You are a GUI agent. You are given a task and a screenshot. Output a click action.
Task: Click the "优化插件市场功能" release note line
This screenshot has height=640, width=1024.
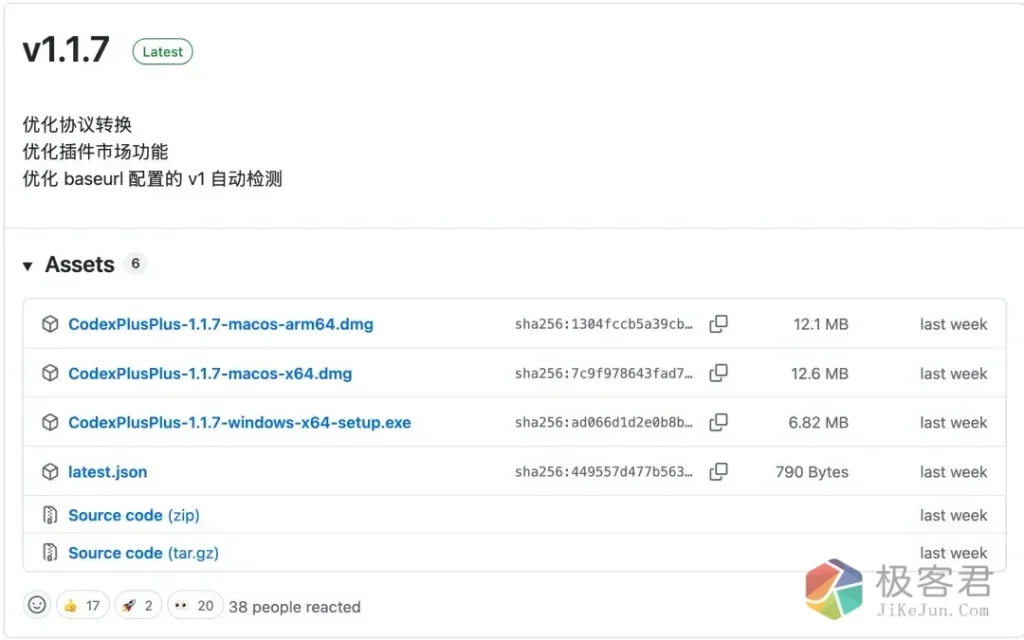[x=95, y=152]
